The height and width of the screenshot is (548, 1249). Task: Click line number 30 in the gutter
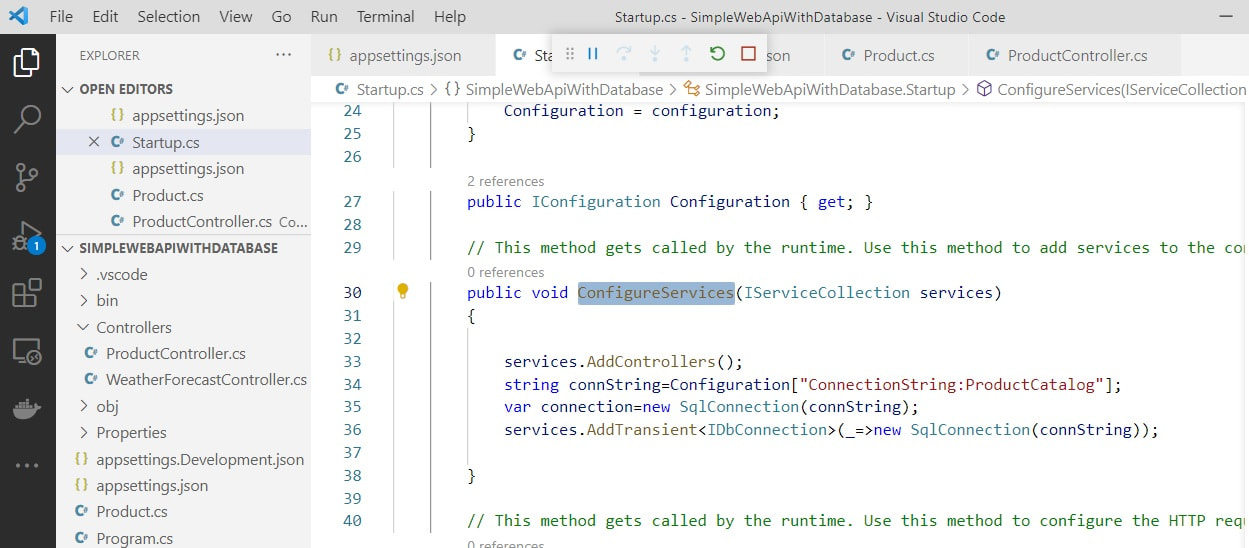coord(351,293)
